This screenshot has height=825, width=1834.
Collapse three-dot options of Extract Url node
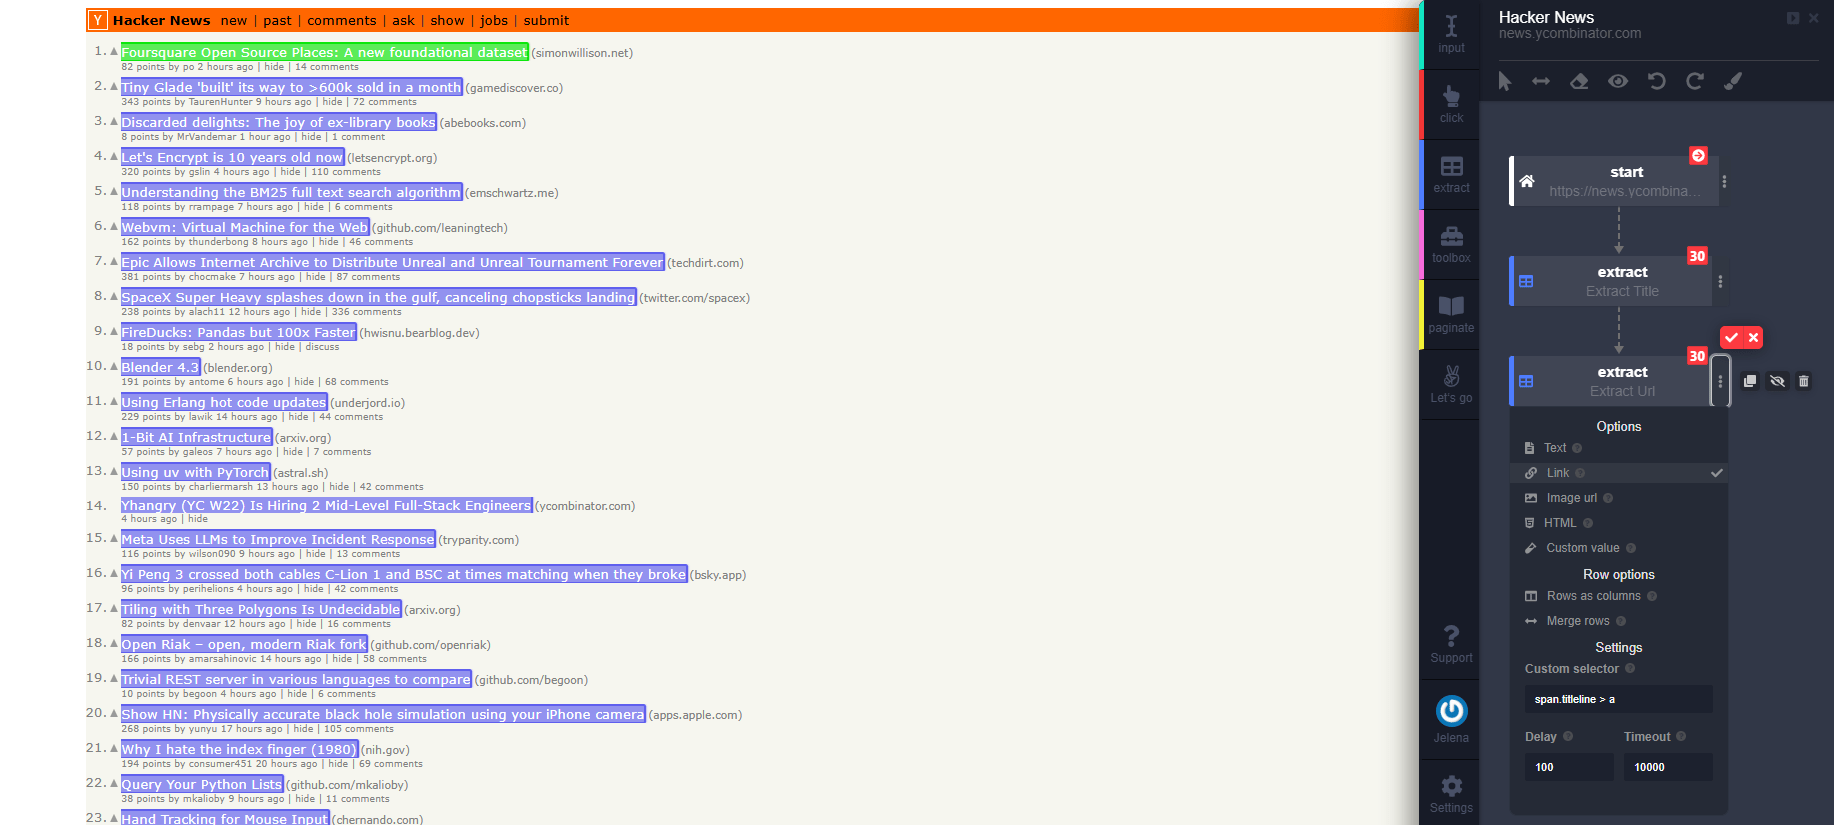(x=1720, y=381)
